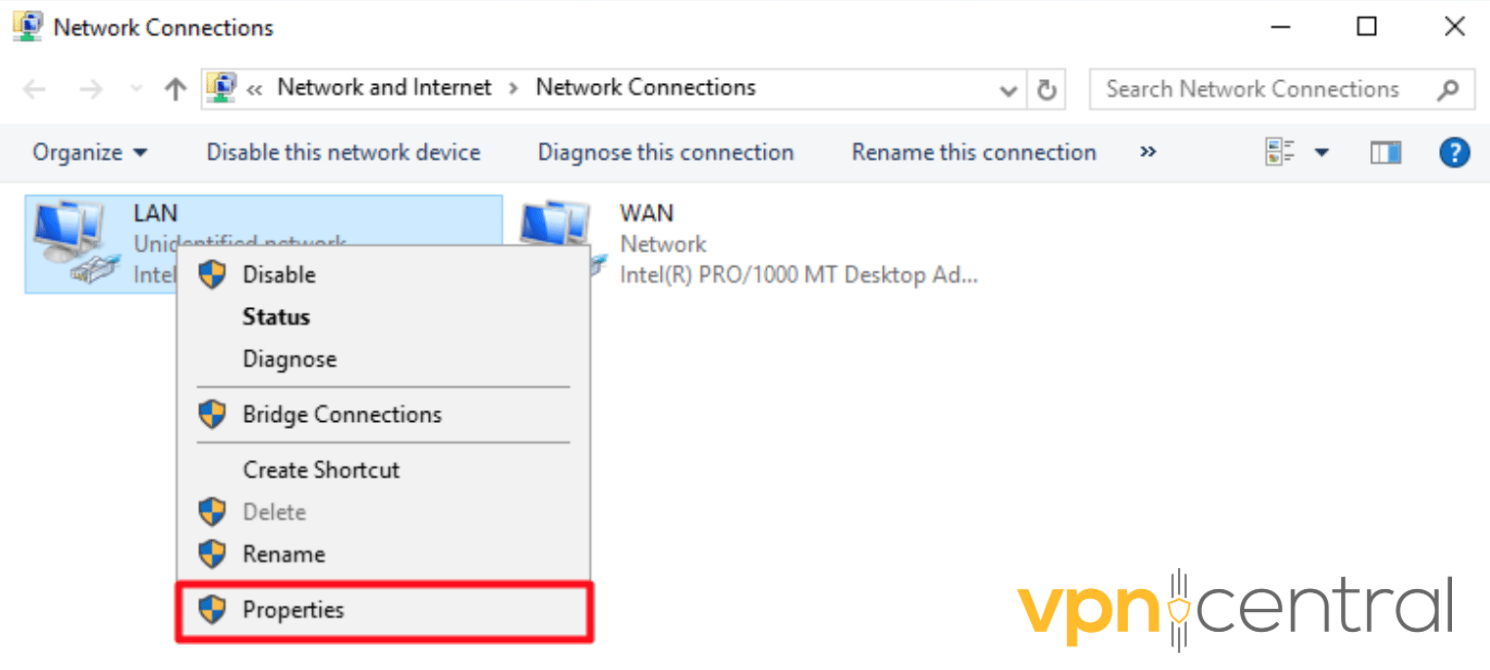
Task: Click the Search Network Connections field
Action: pyautogui.click(x=1250, y=89)
